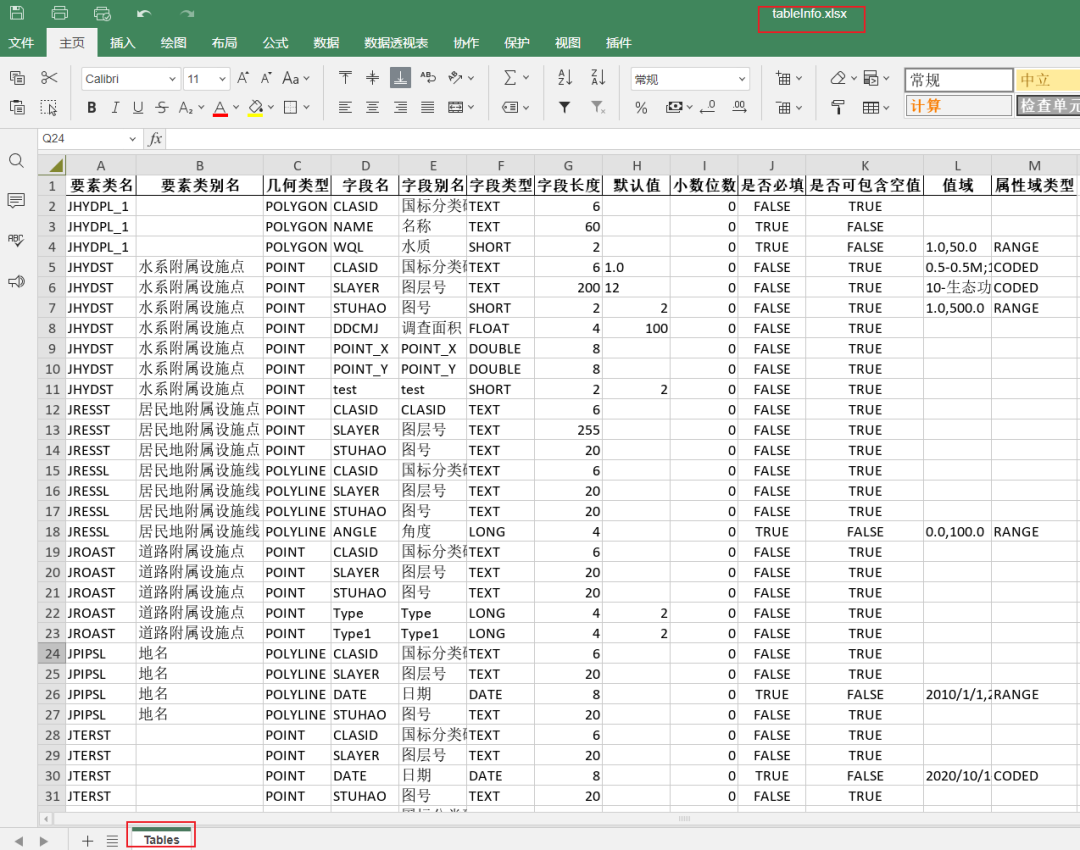Click the Print icon
1080x850 pixels.
click(60, 13)
